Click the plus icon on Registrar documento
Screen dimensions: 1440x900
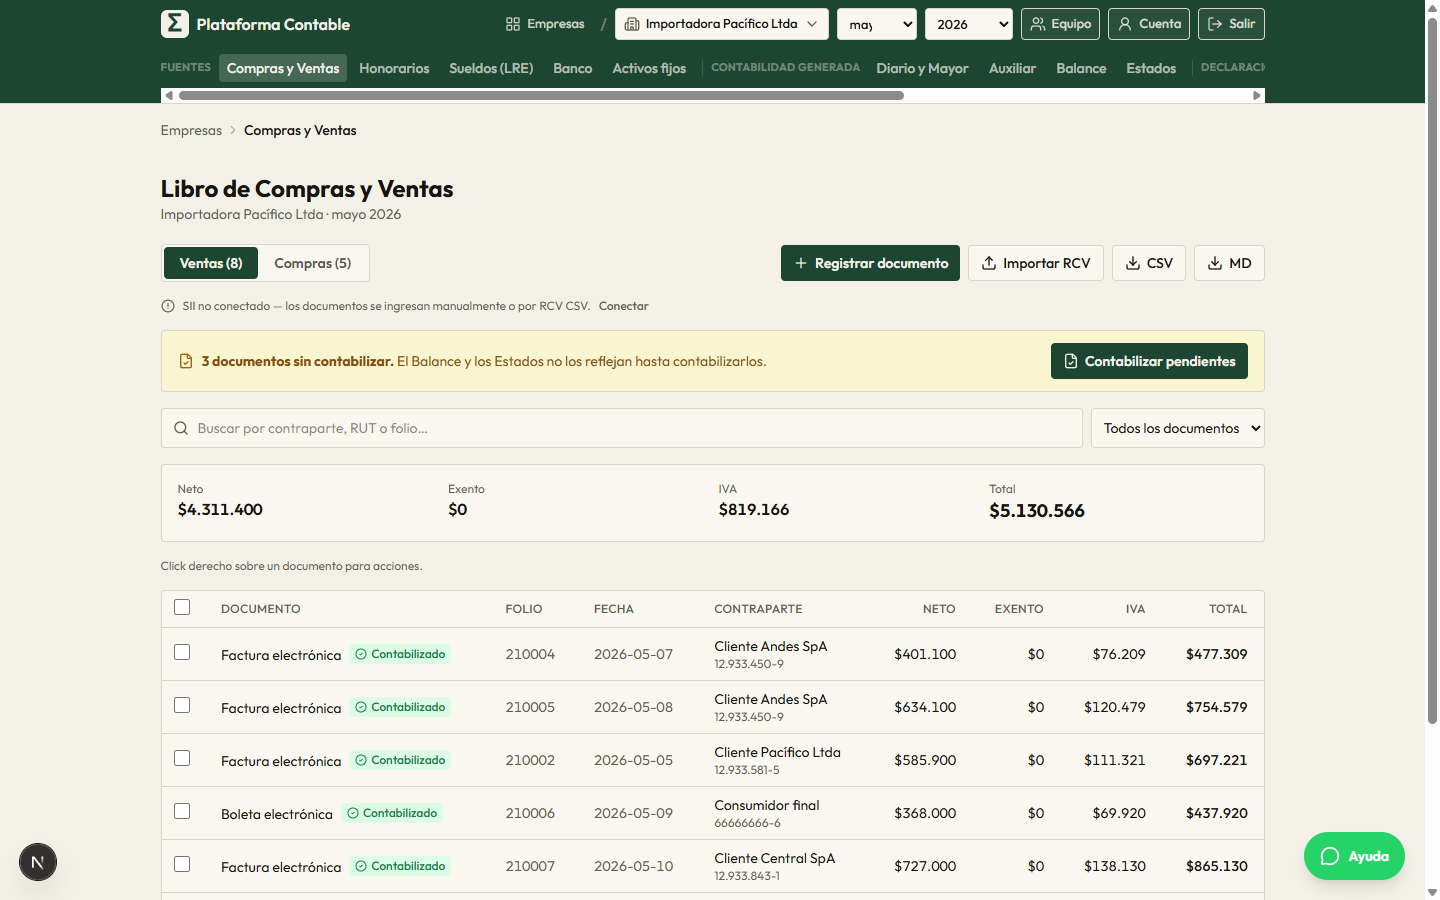pyautogui.click(x=801, y=263)
